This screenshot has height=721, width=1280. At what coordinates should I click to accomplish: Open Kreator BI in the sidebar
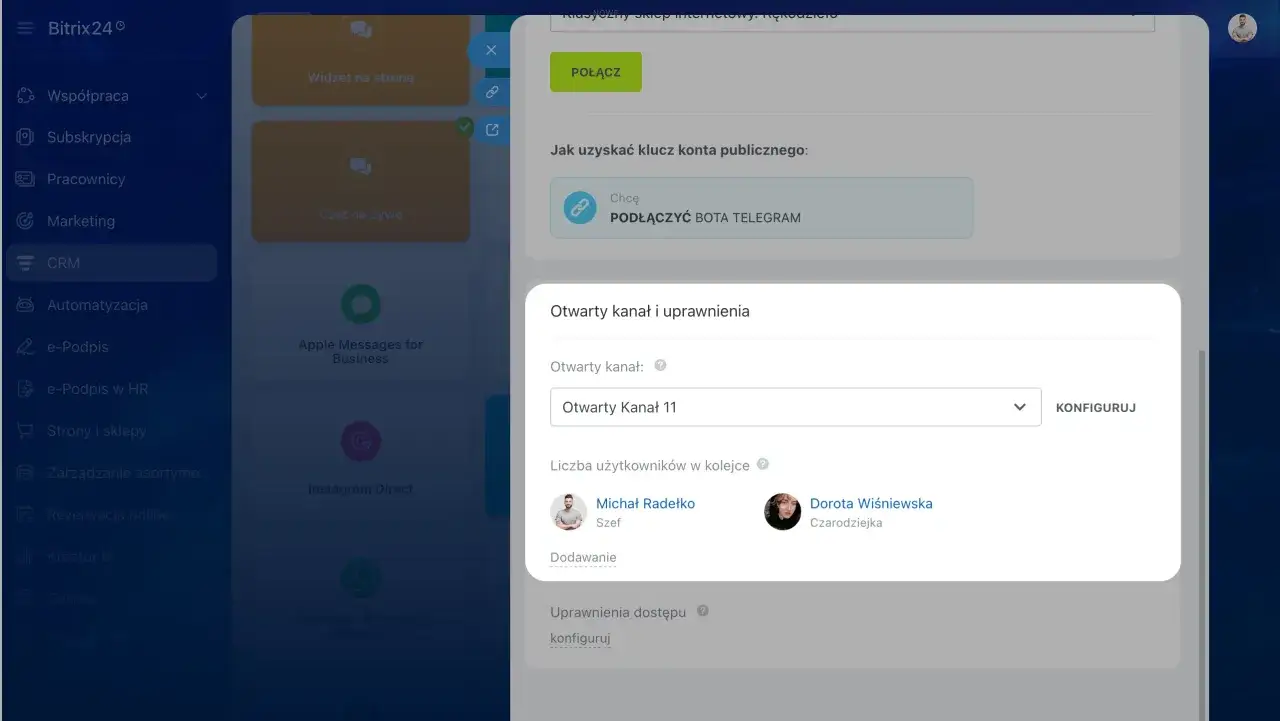tap(80, 557)
